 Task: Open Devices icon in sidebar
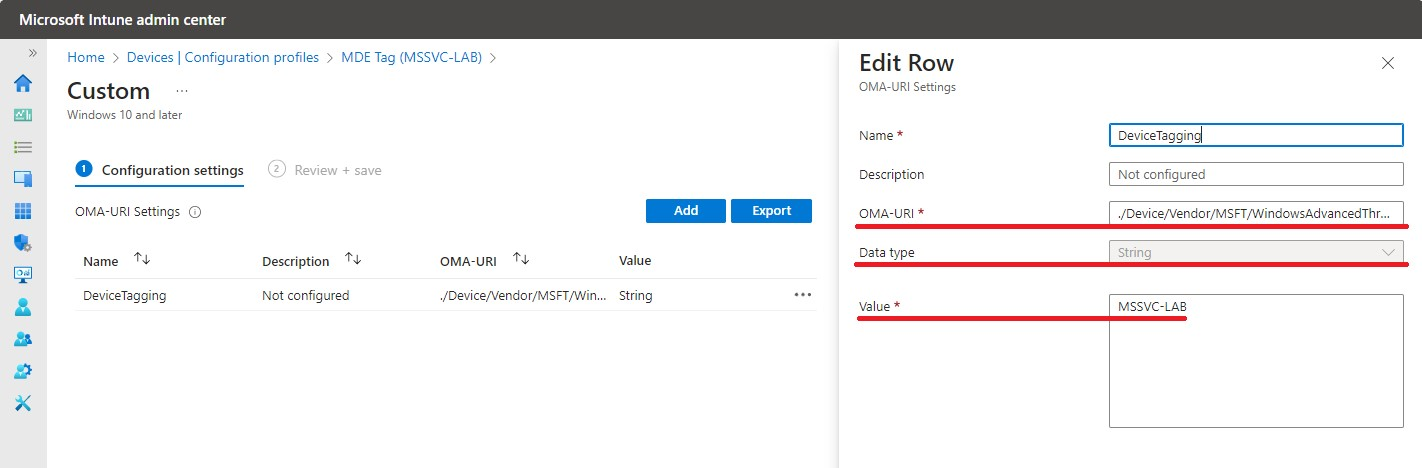coord(22,179)
